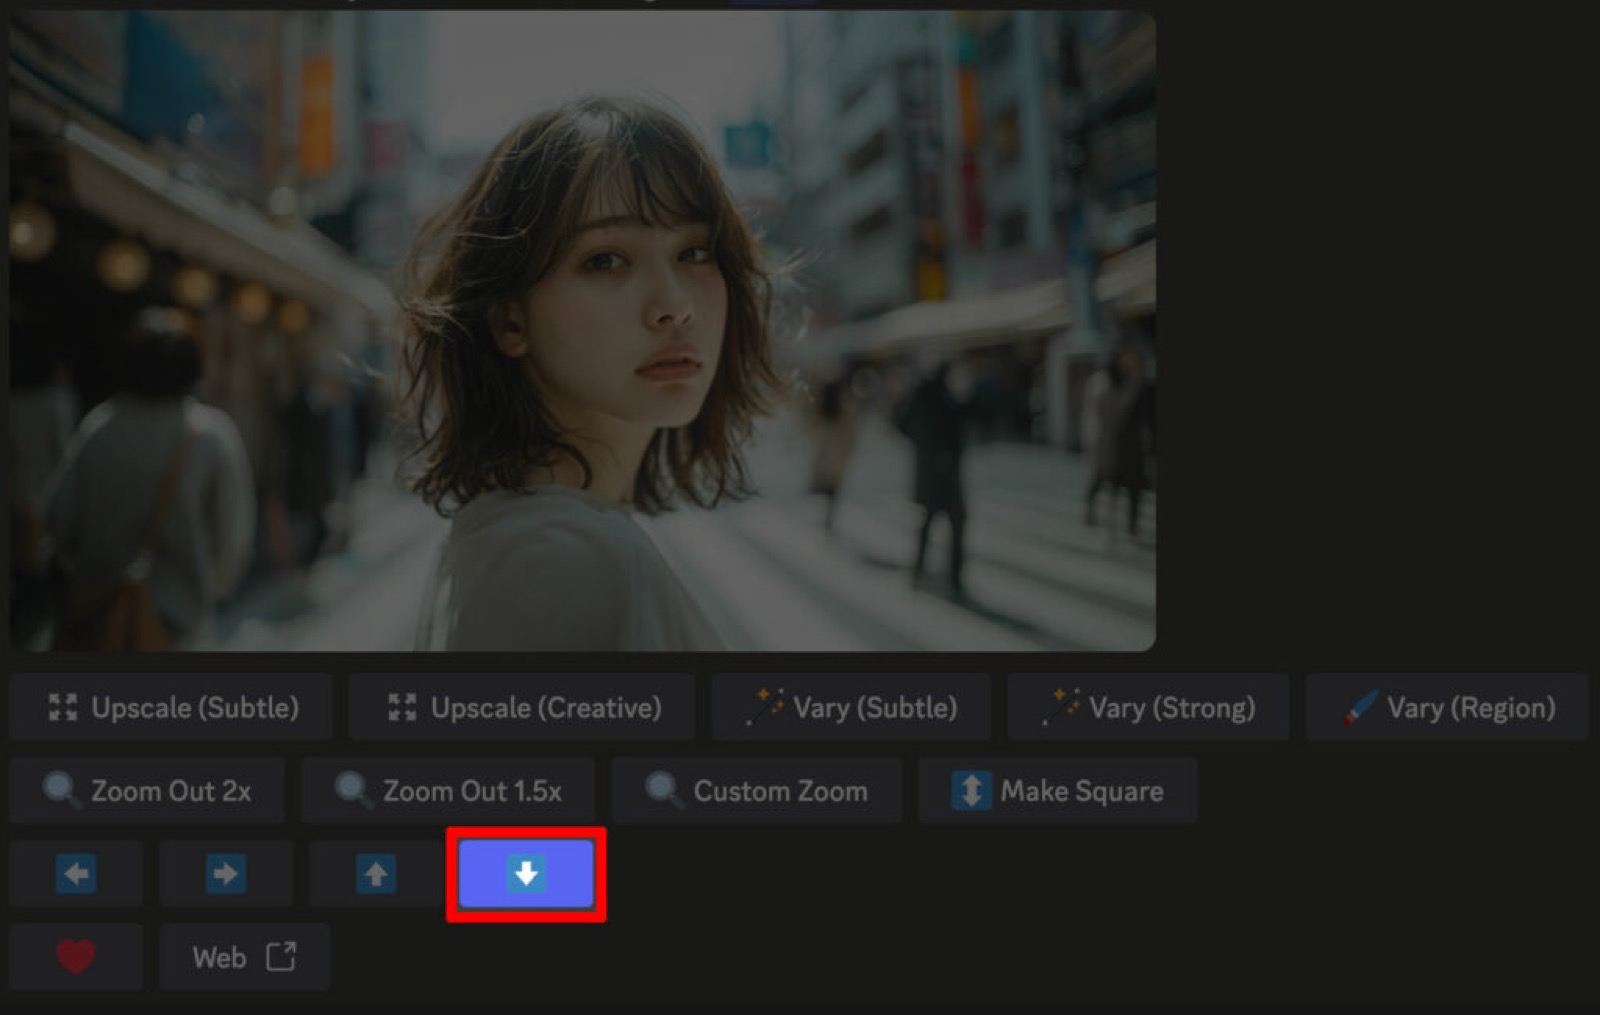This screenshot has width=1600, height=1015.
Task: Select Upscale (Creative)
Action: tap(522, 707)
